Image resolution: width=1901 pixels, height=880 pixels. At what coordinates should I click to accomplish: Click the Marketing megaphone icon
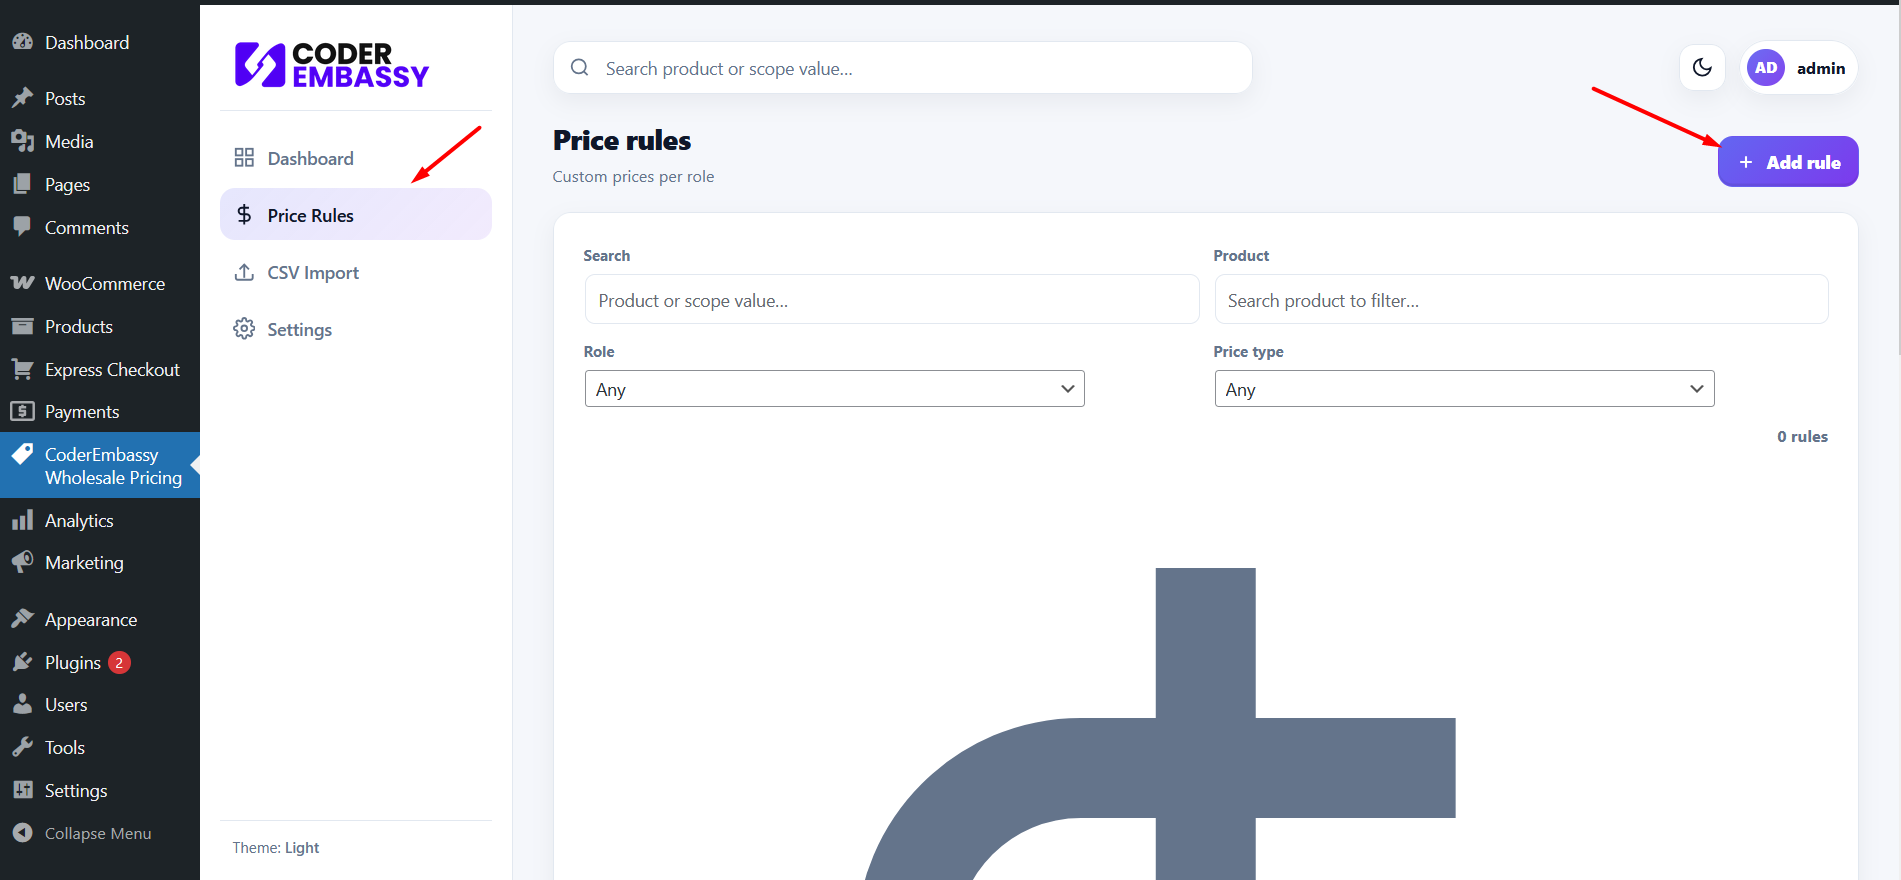pos(22,562)
